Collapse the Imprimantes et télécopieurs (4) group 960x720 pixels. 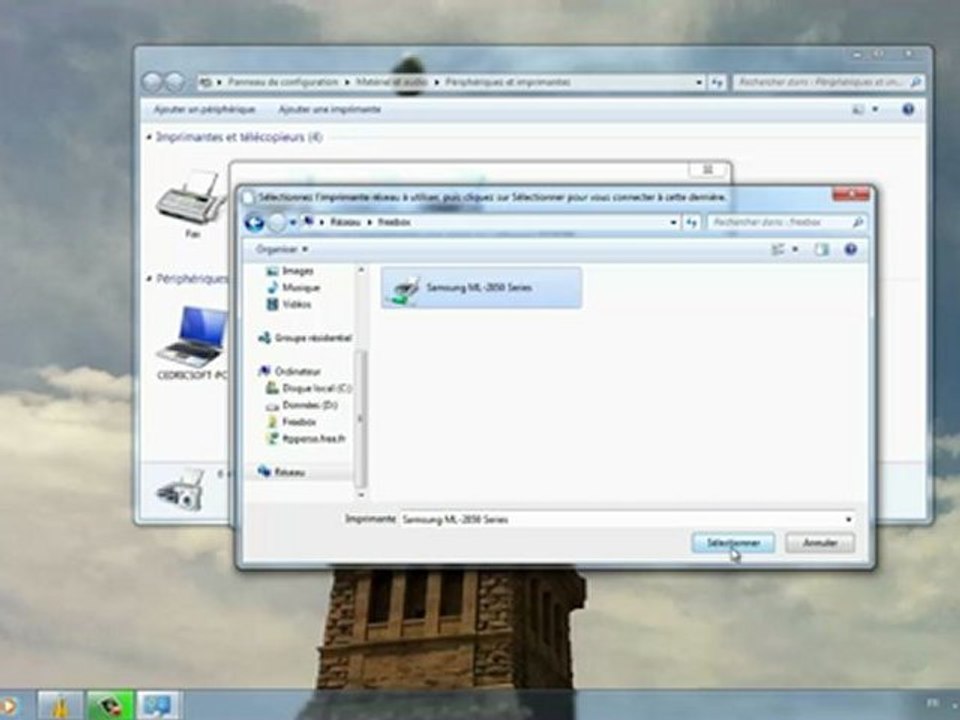point(149,137)
